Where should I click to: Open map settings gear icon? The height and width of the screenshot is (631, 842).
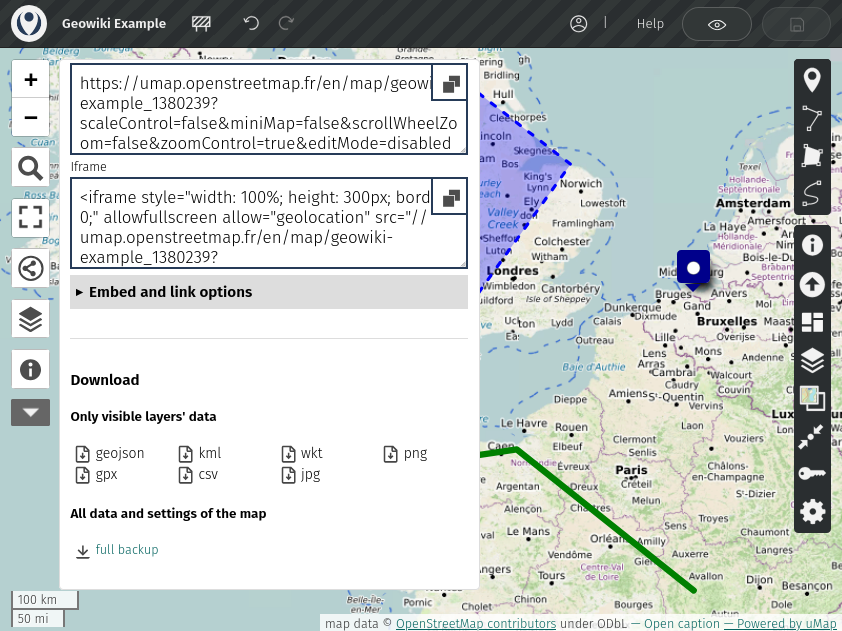click(812, 512)
